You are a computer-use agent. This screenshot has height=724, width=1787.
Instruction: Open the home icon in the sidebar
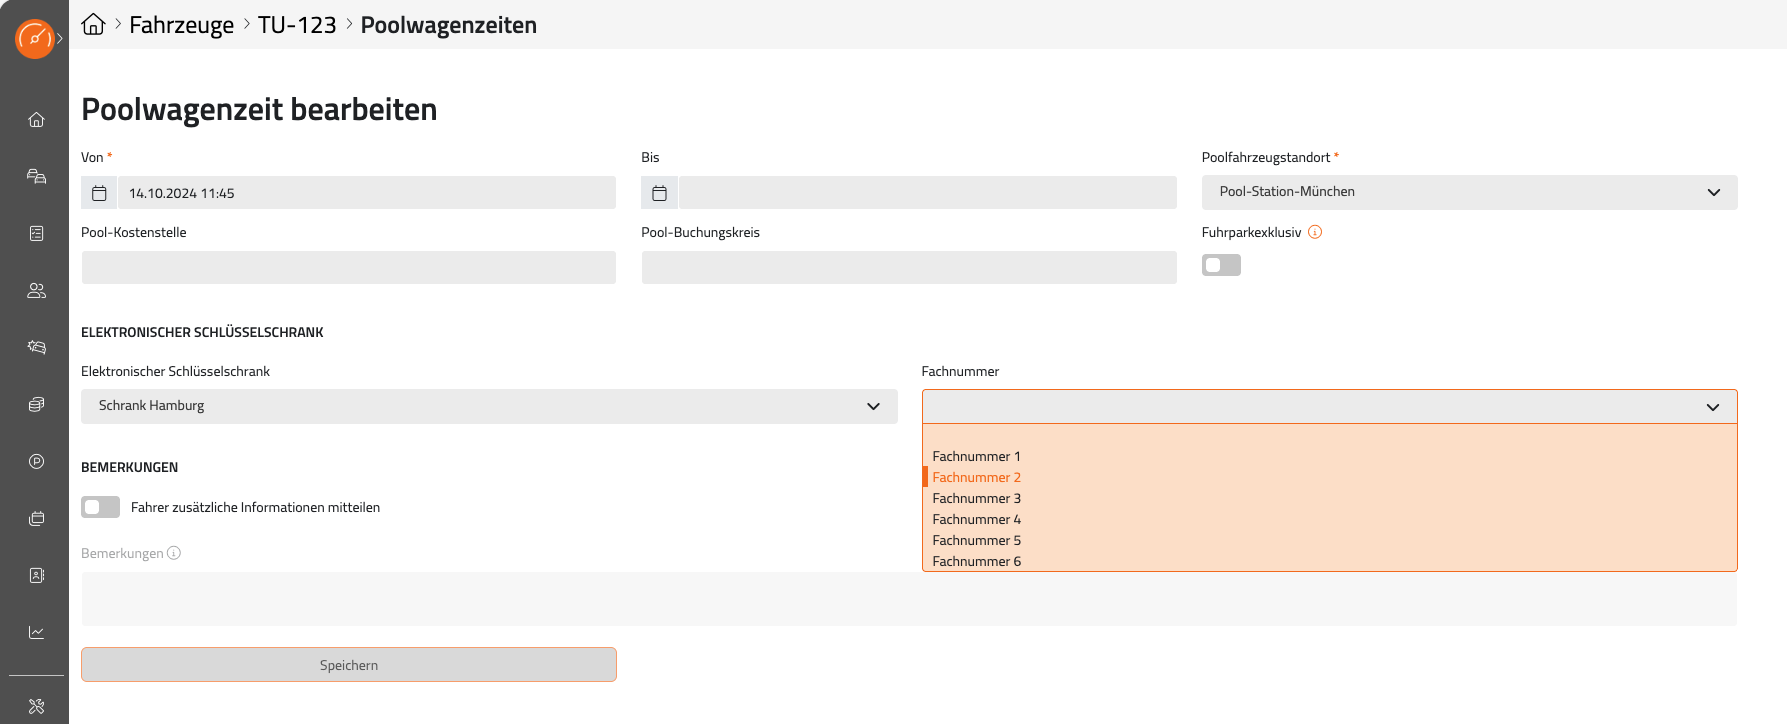[x=37, y=120]
